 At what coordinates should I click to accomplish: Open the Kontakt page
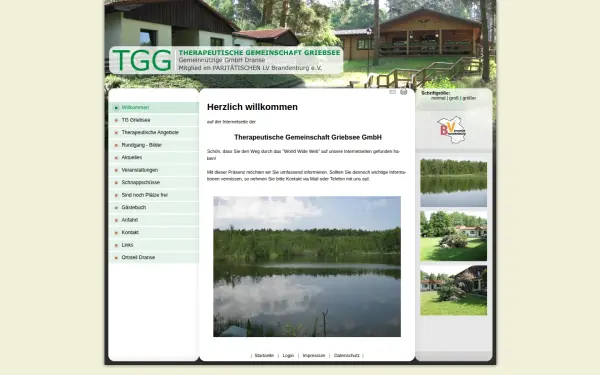pos(153,232)
